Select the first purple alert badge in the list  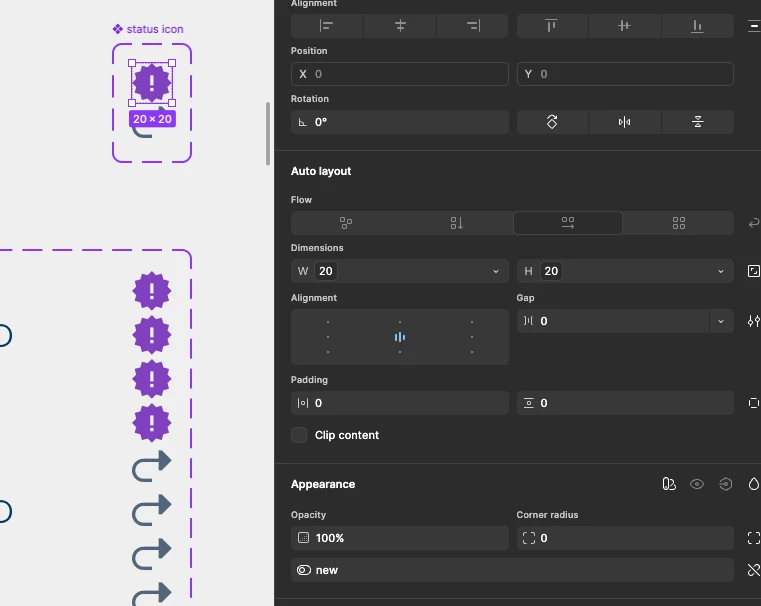point(152,291)
